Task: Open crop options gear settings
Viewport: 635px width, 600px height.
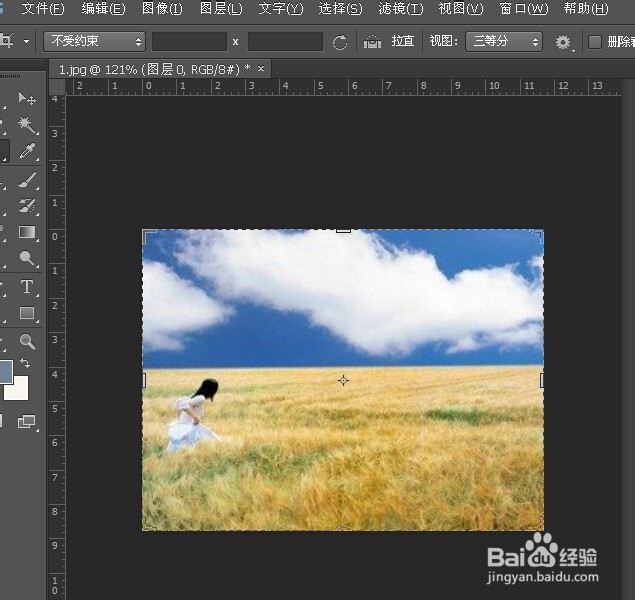Action: (x=563, y=42)
